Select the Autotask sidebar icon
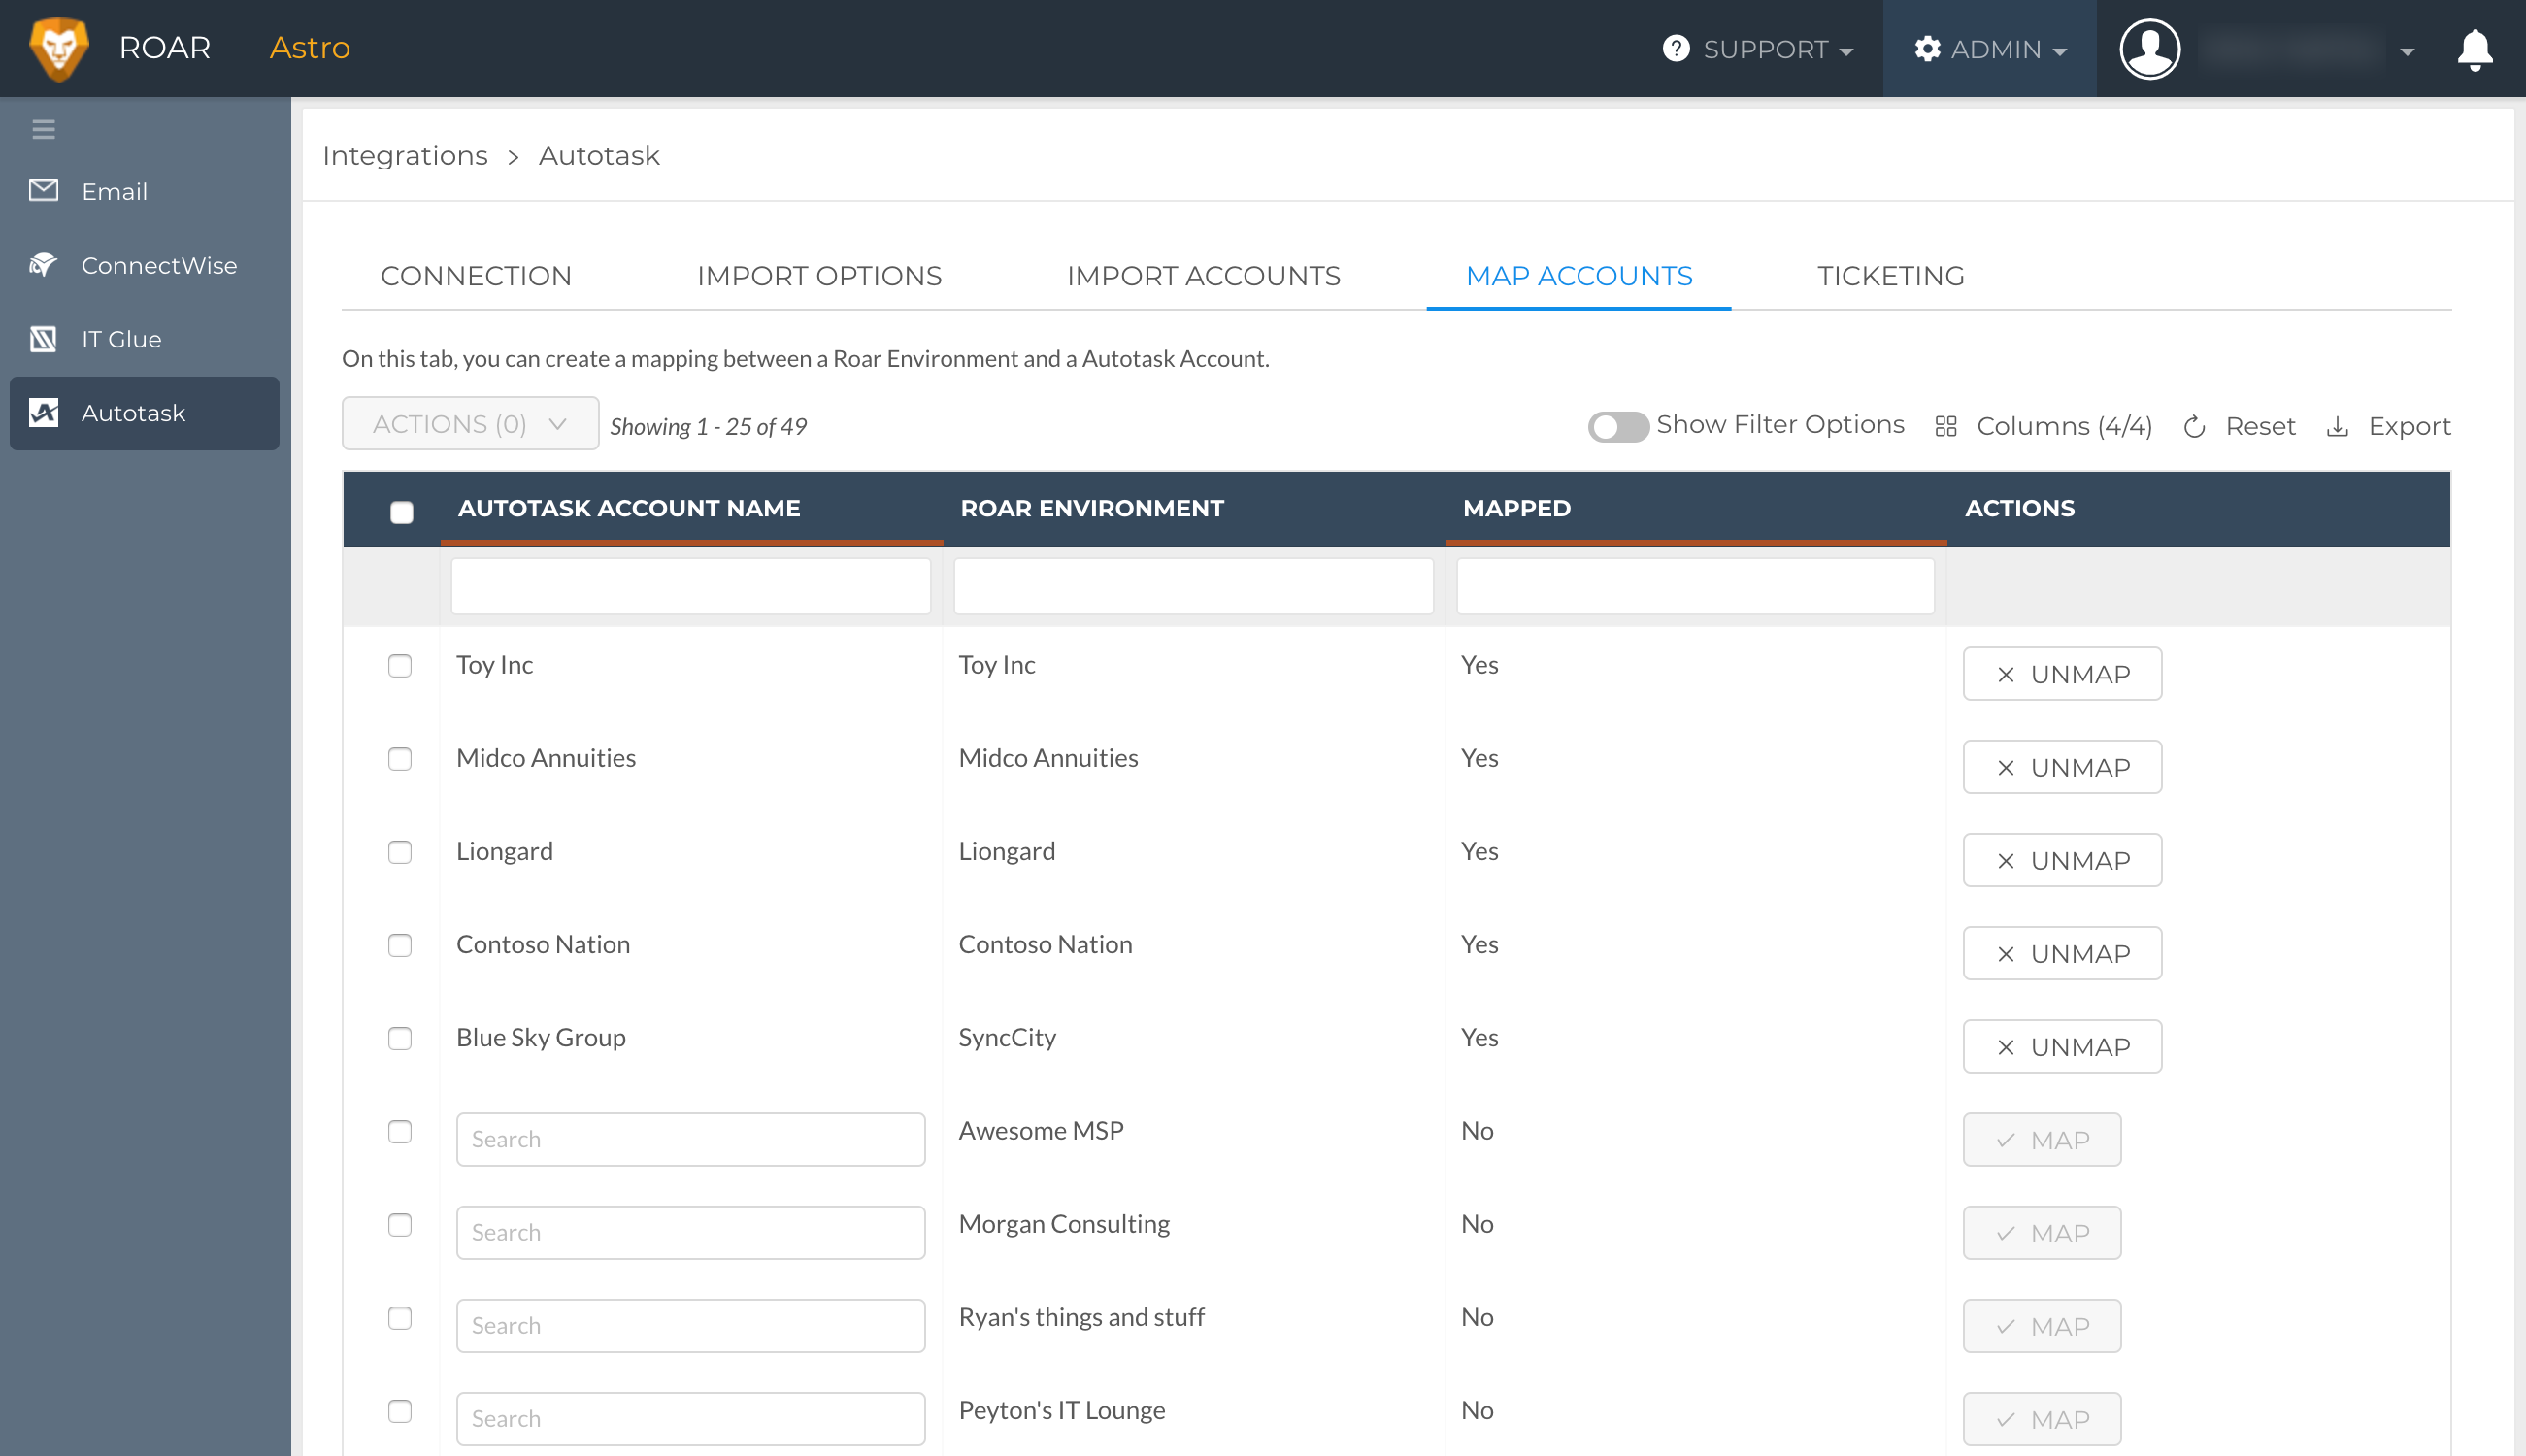Image resolution: width=2526 pixels, height=1456 pixels. pos(44,412)
